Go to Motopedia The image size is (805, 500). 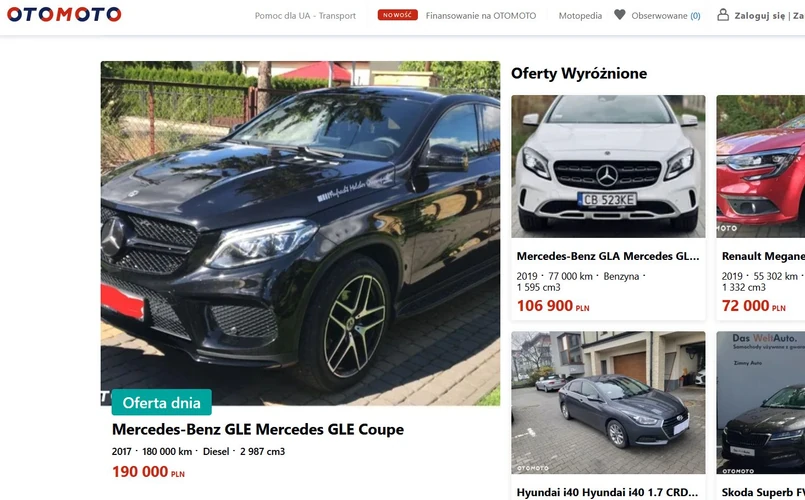pyautogui.click(x=580, y=16)
